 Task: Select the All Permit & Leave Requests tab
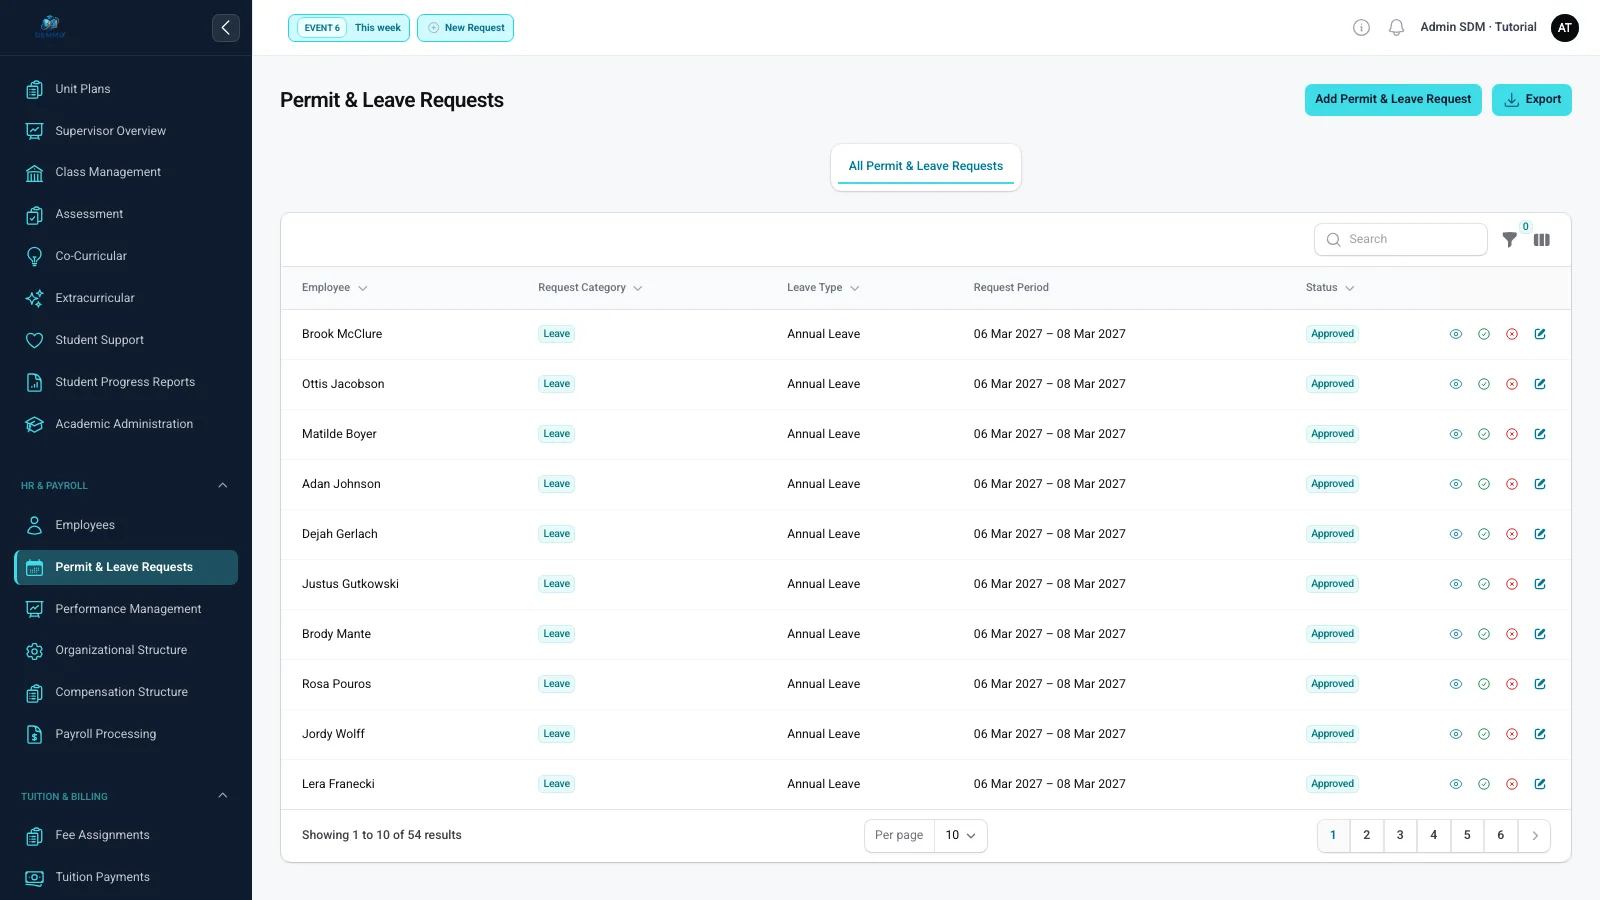pyautogui.click(x=926, y=166)
